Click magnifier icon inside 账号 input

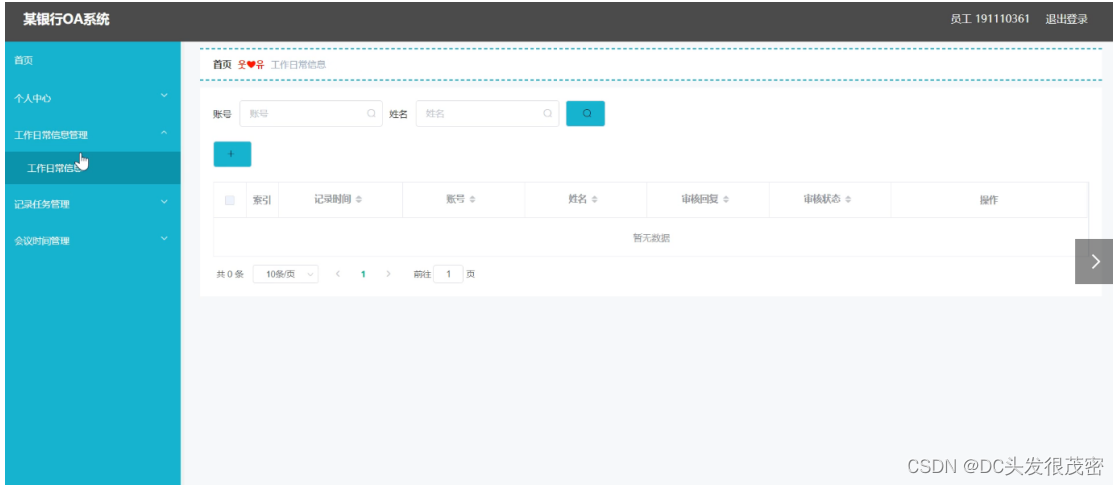pyautogui.click(x=371, y=113)
